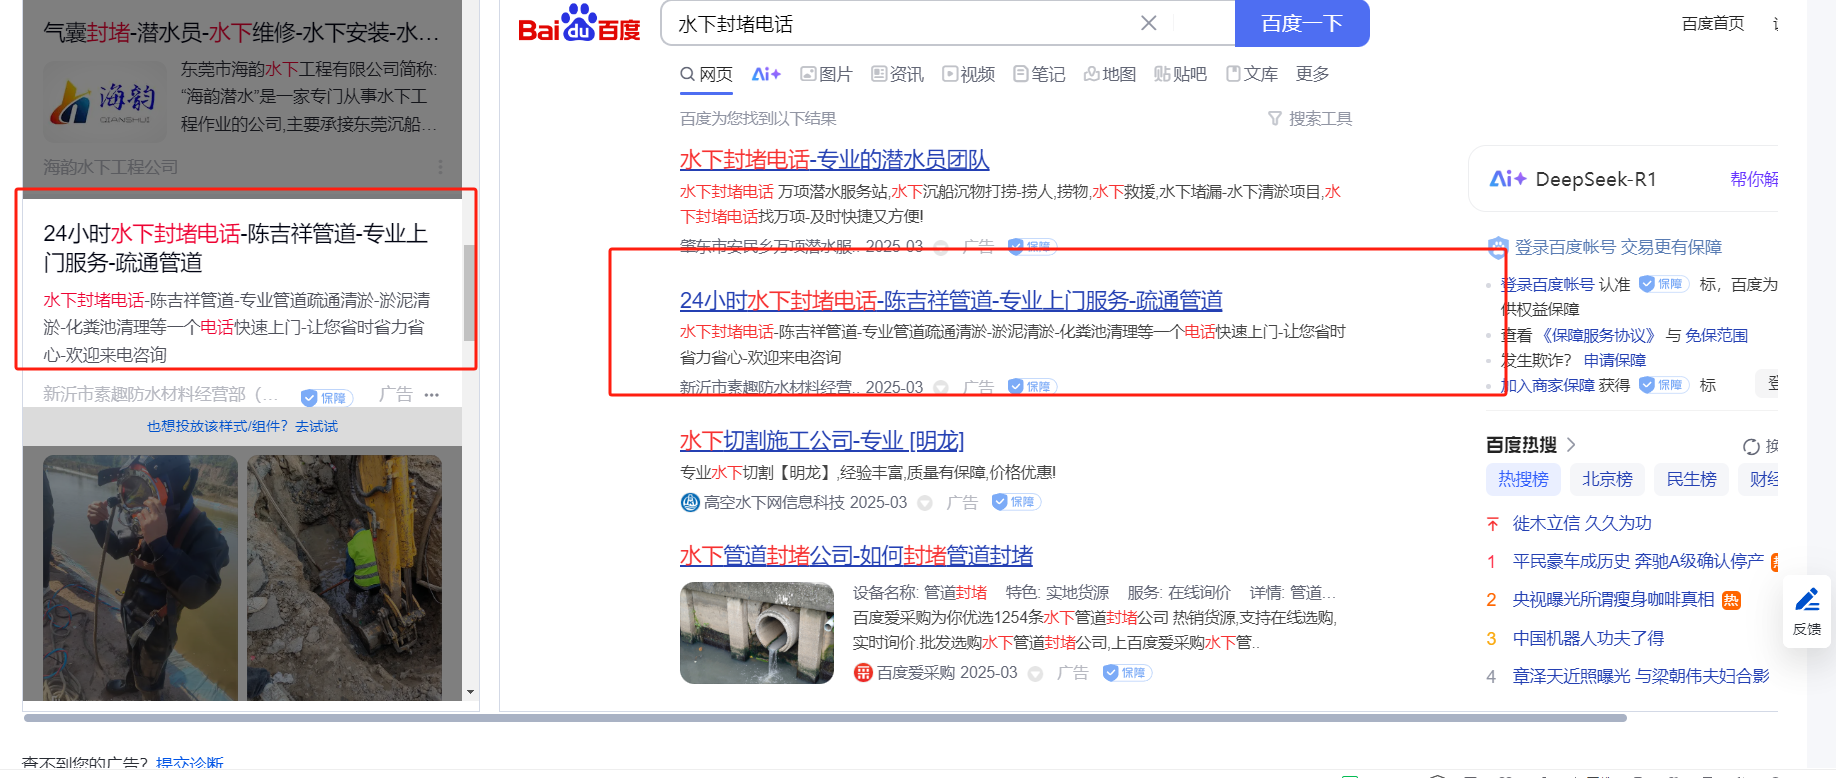Refresh hot searches with the 换 icon

coord(1751,446)
